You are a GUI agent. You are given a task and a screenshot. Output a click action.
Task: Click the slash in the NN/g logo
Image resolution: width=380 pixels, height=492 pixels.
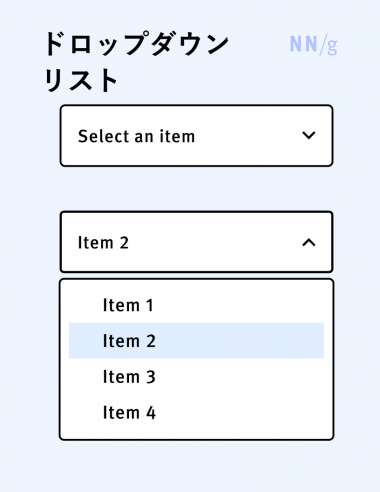(x=322, y=45)
